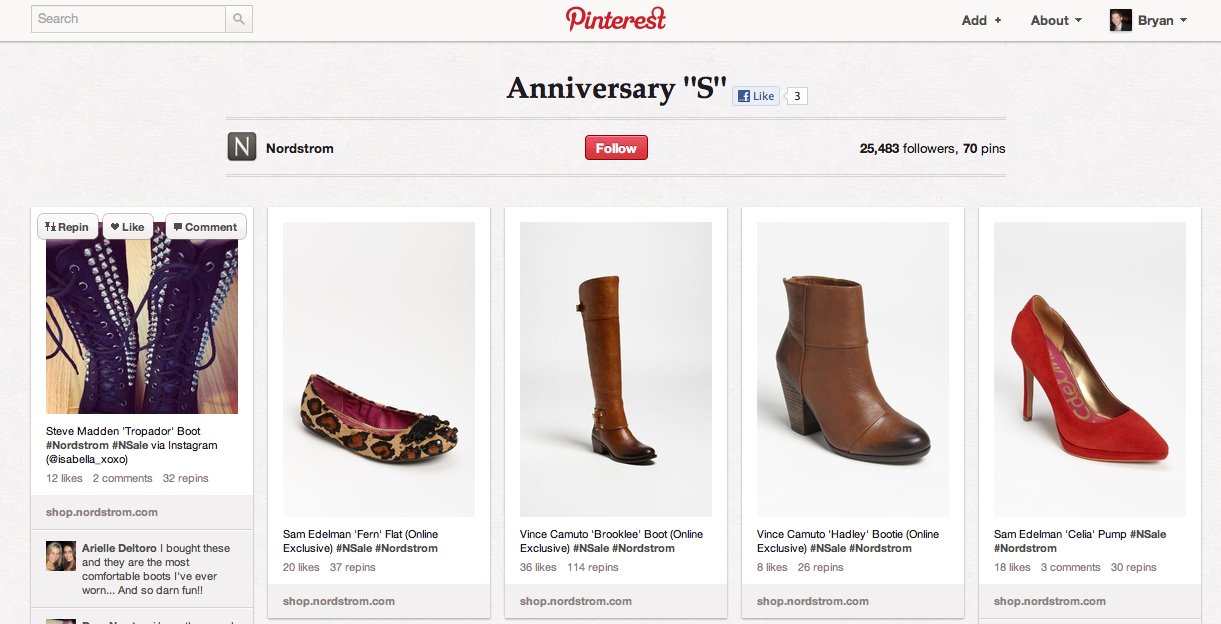1221x624 pixels.
Task: View the Hadley Bootie pin image
Action: (852, 368)
